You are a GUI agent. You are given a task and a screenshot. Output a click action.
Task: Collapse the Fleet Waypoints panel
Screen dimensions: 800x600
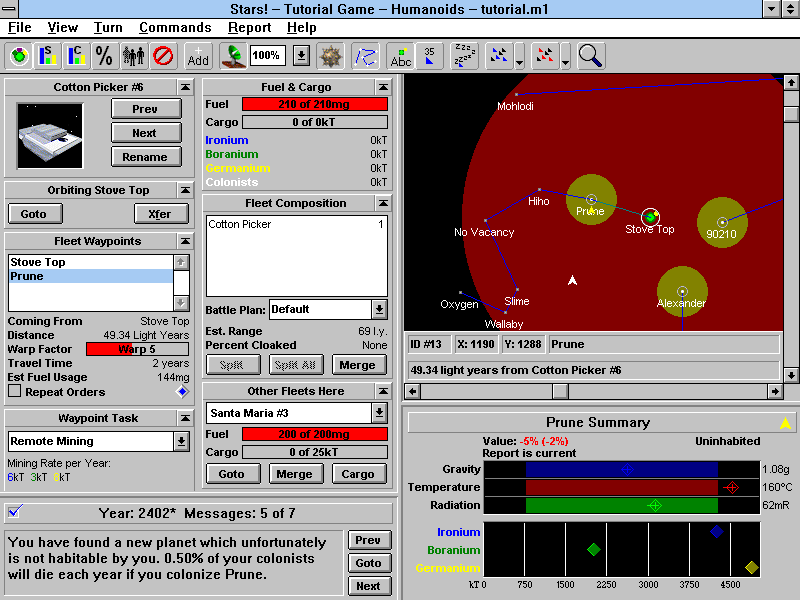(186, 241)
